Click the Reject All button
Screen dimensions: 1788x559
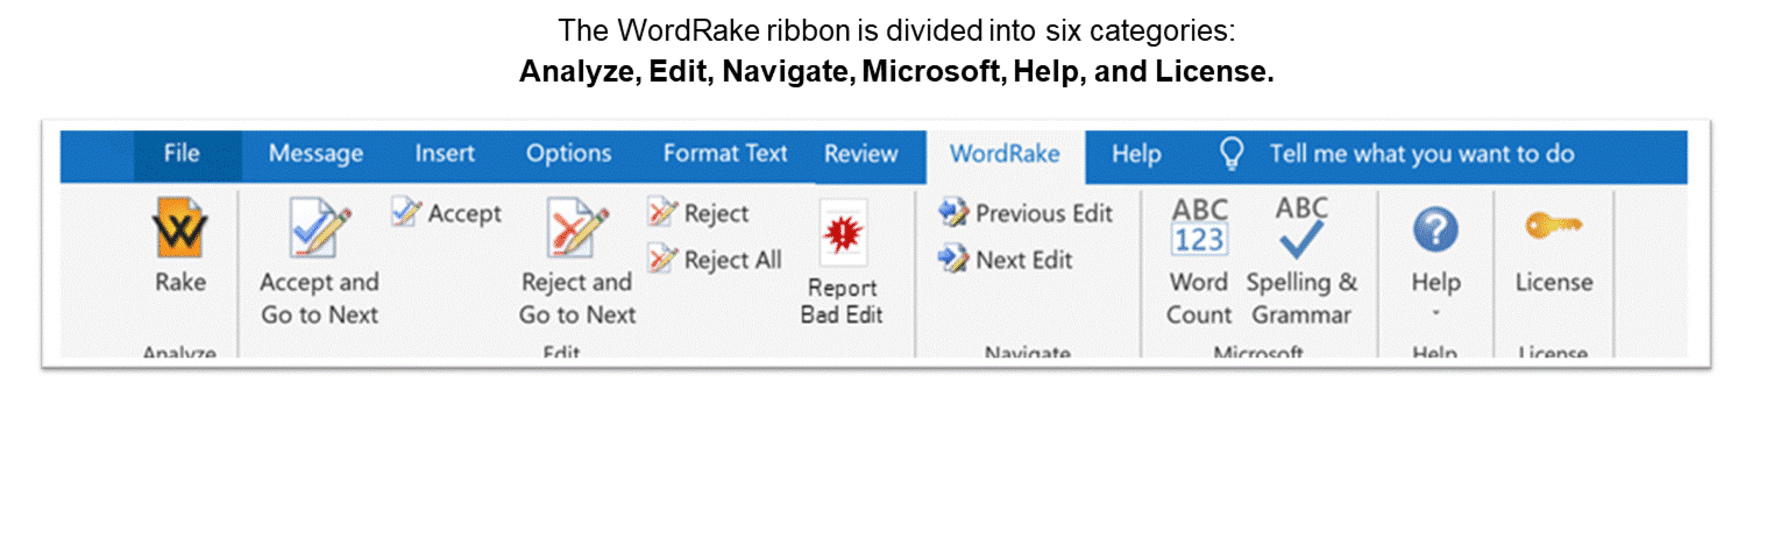tap(715, 260)
